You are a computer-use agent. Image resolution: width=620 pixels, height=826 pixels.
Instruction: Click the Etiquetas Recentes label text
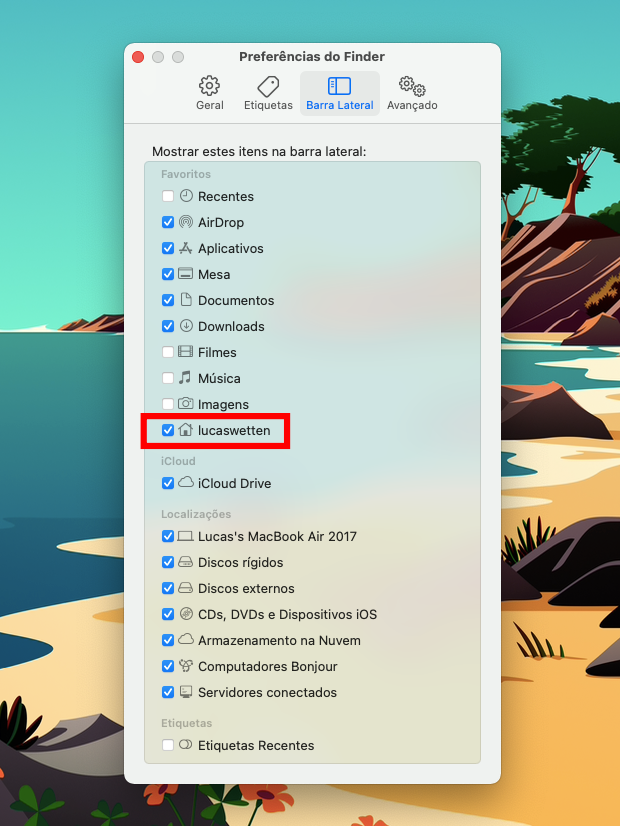[256, 745]
